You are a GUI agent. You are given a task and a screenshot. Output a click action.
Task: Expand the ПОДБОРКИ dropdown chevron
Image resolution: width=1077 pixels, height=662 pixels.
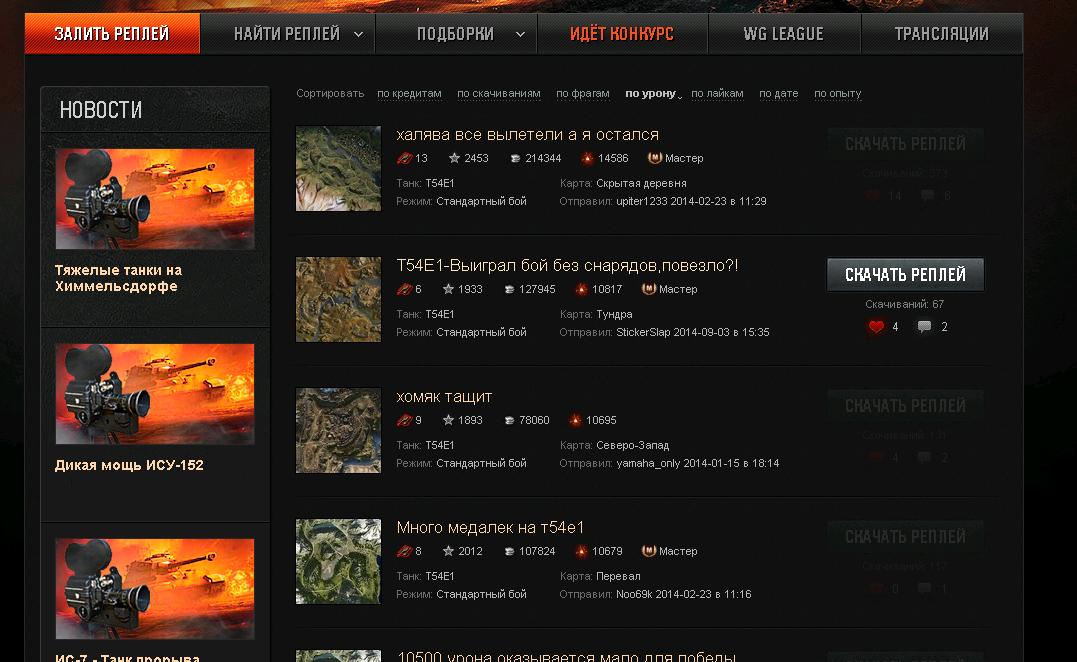521,34
